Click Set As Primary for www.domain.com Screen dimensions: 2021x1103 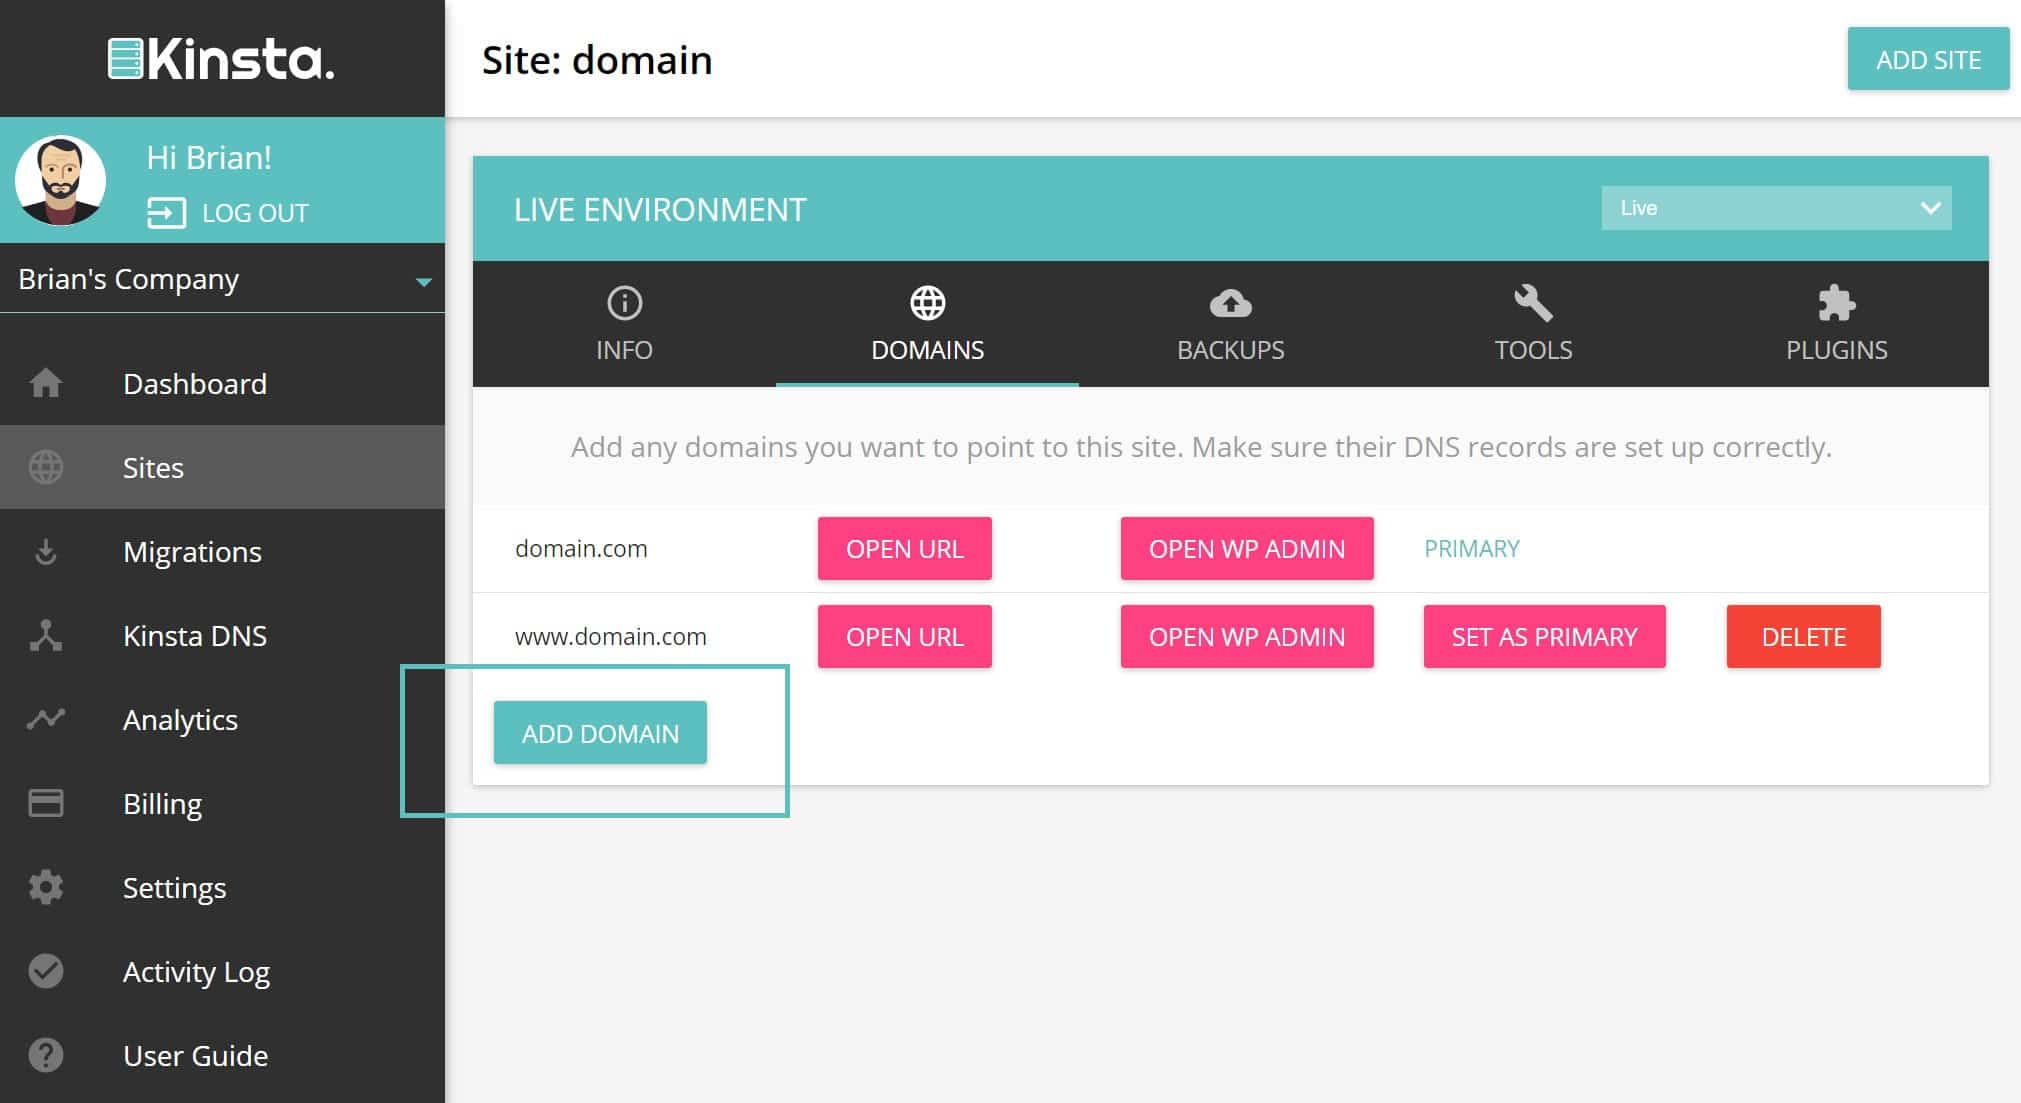[1544, 637]
